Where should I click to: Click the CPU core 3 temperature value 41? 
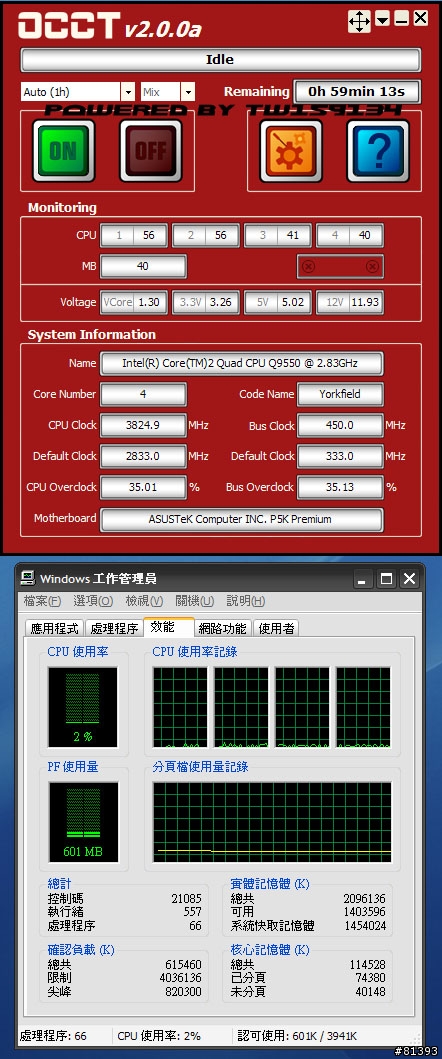[293, 235]
